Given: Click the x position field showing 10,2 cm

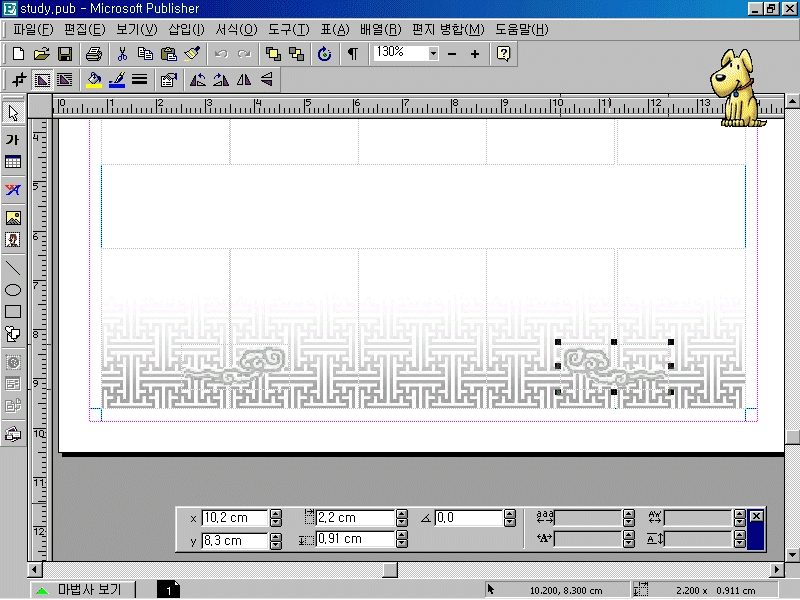Looking at the screenshot, I should (234, 518).
